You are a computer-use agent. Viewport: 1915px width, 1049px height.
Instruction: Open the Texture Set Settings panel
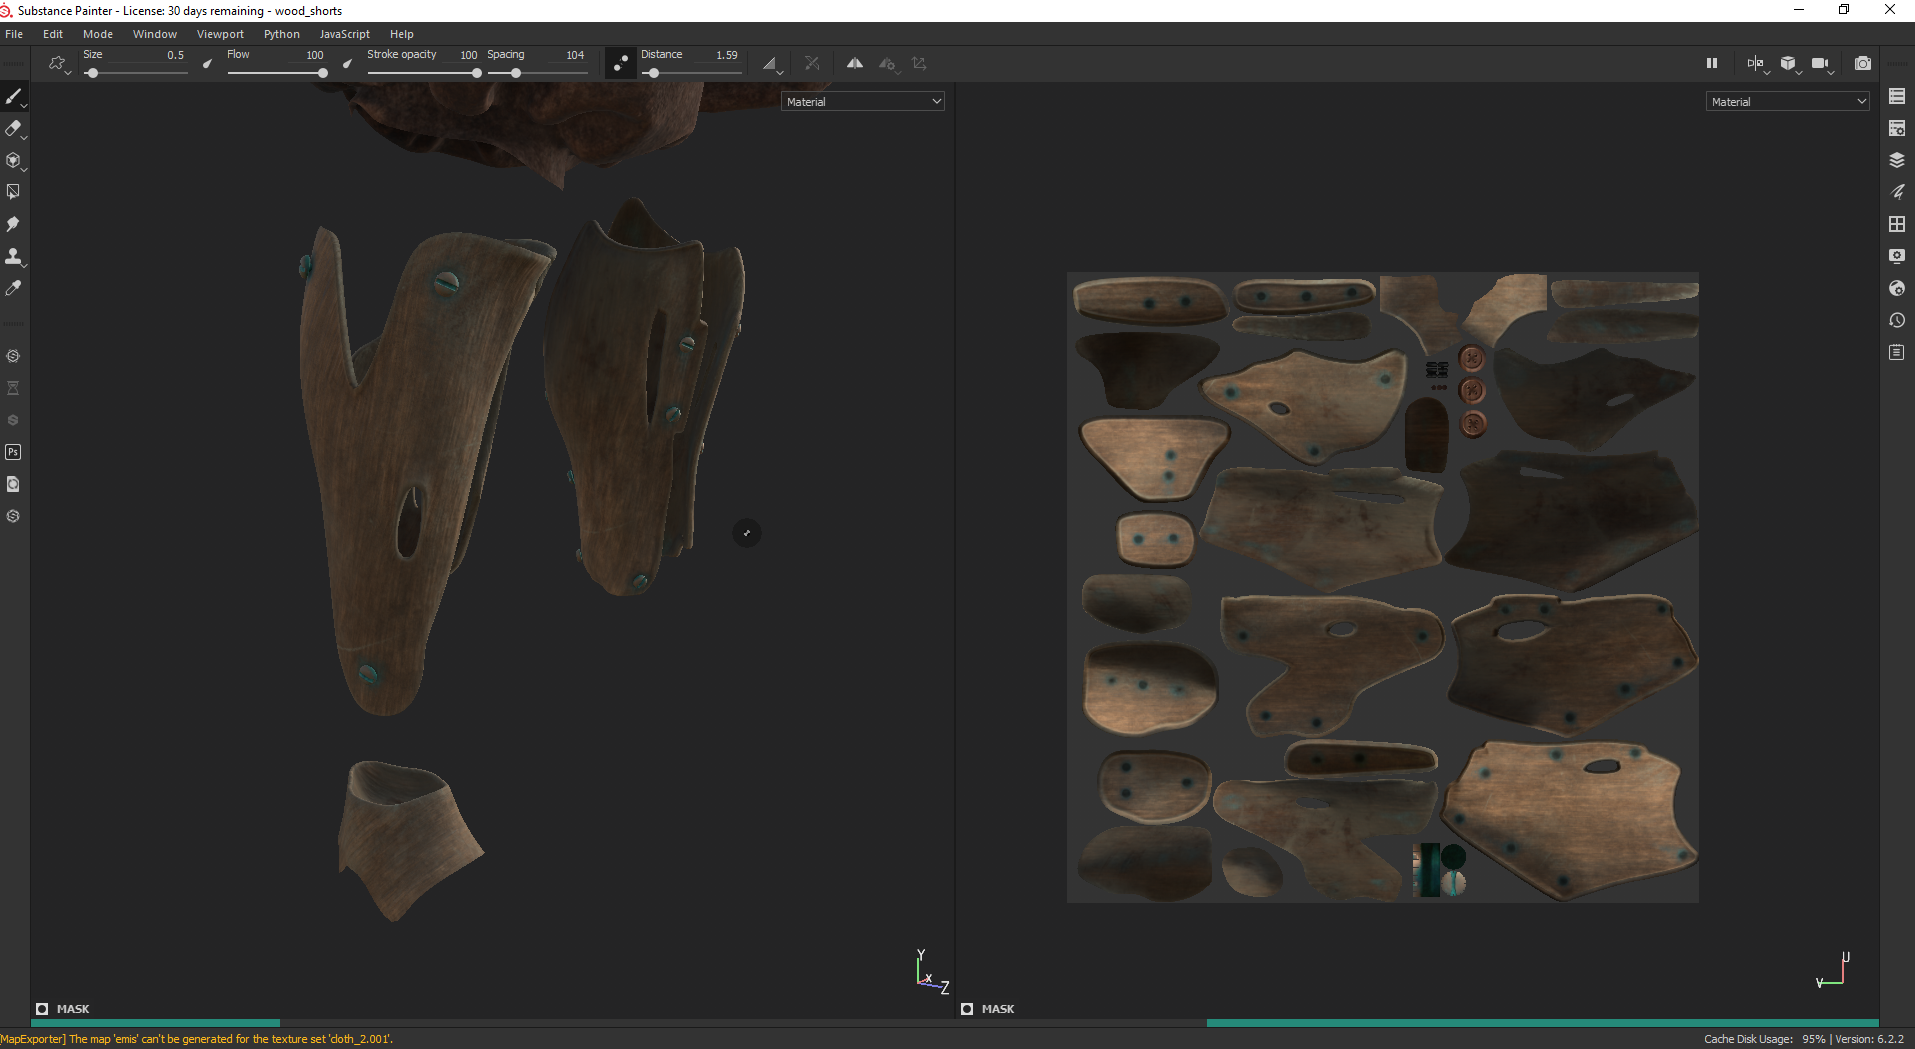click(x=1897, y=128)
